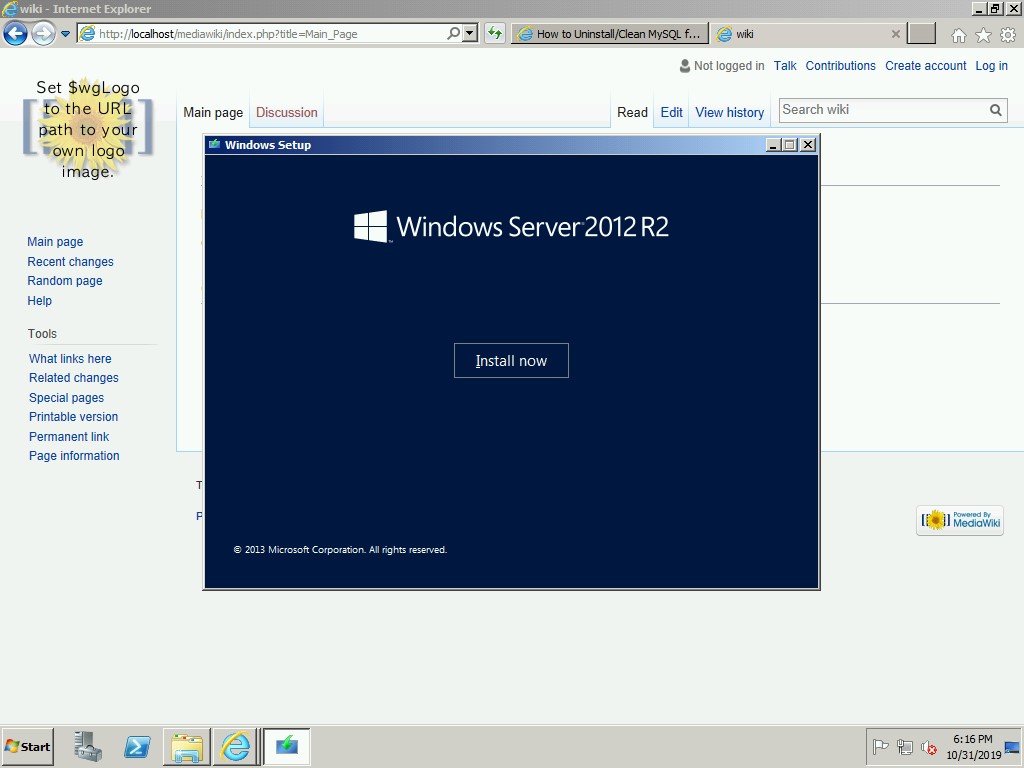The height and width of the screenshot is (768, 1024).
Task: Launch Server Manager from taskbar
Action: 88,746
